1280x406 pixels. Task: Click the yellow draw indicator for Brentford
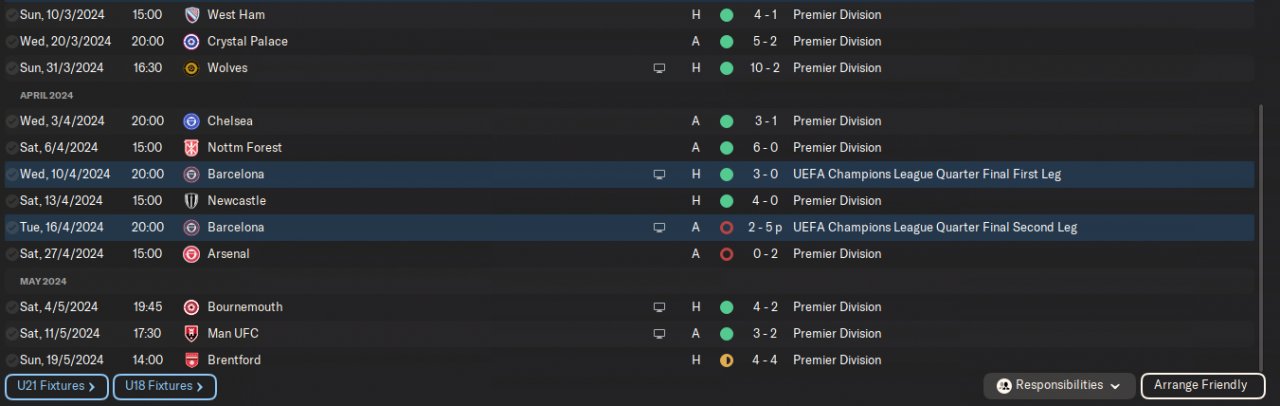point(726,360)
